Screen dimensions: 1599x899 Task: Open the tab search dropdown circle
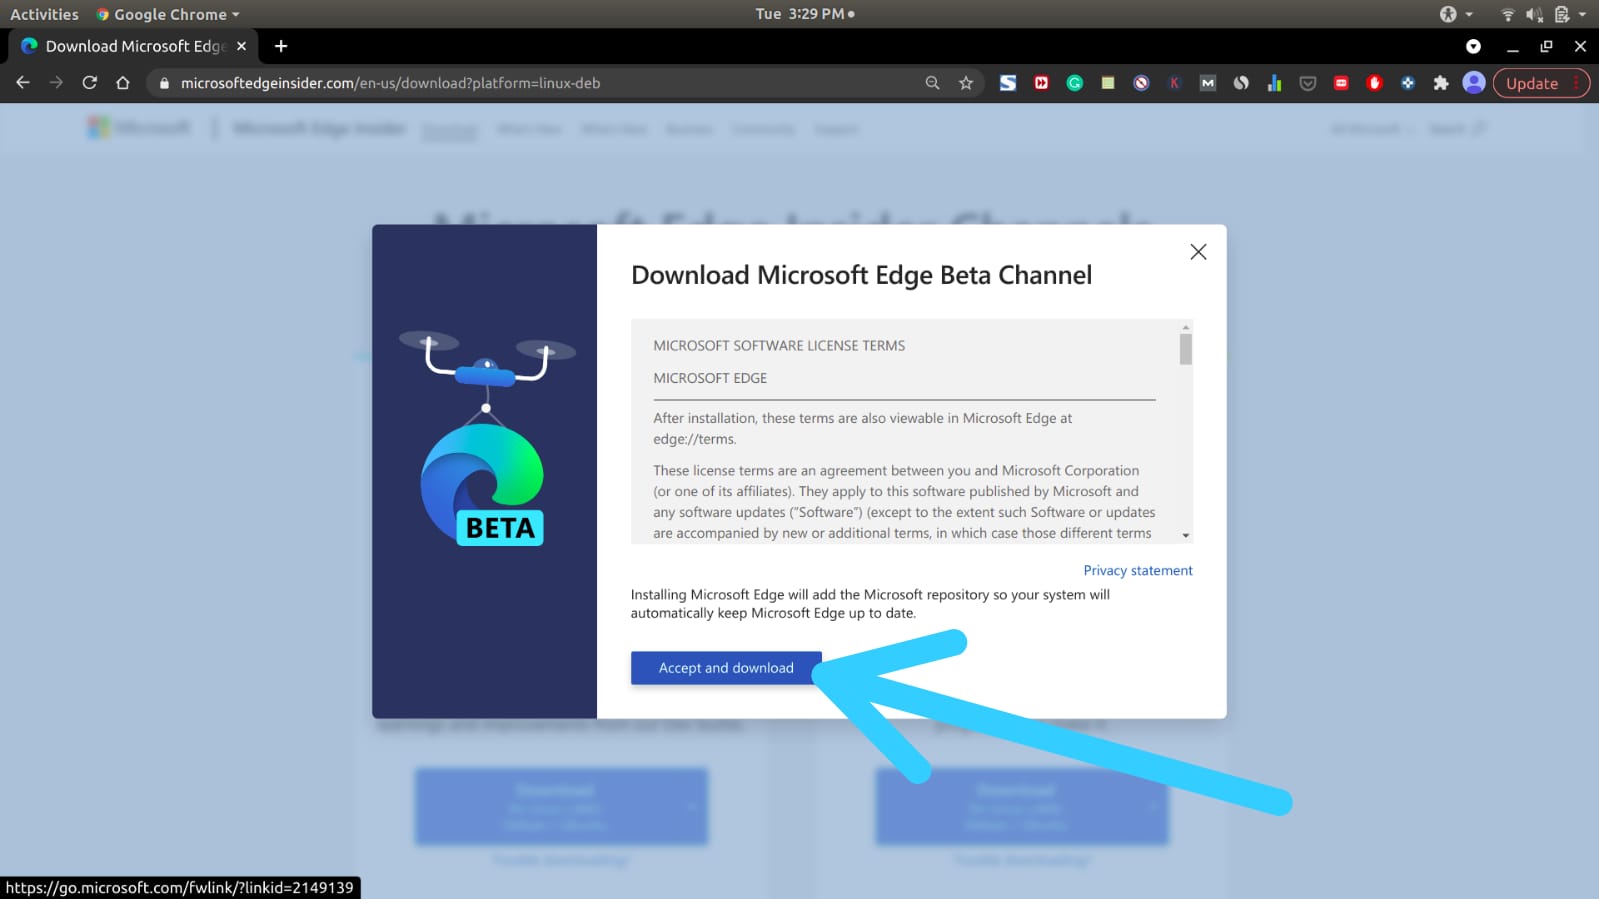(x=1473, y=46)
